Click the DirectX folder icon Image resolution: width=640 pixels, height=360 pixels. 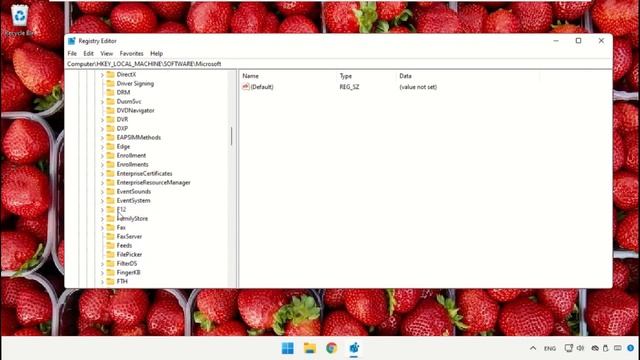pos(110,74)
